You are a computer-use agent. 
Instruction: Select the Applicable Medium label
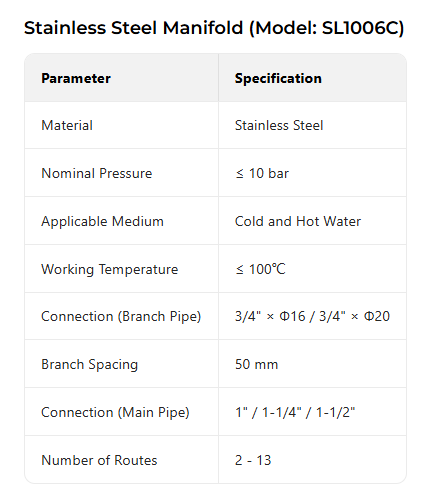[102, 221]
